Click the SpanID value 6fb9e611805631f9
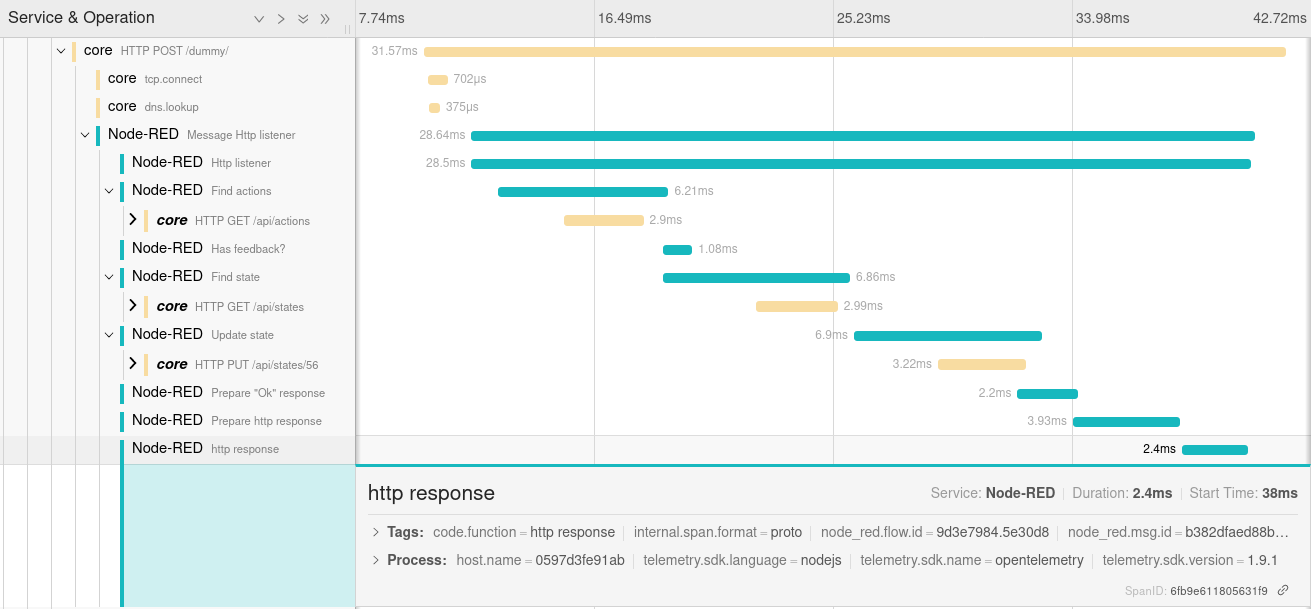 coord(1219,591)
